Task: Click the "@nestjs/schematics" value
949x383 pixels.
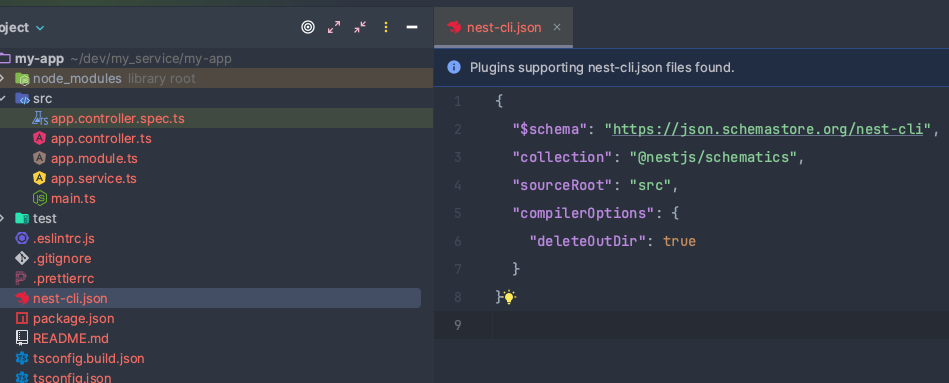Action: pyautogui.click(x=714, y=157)
